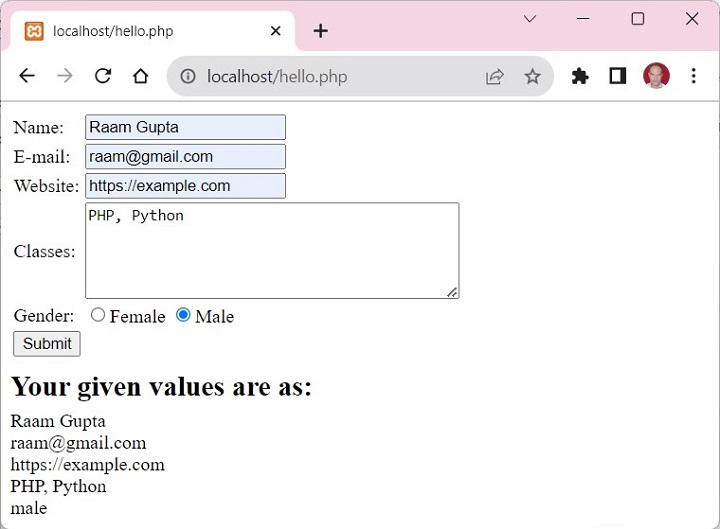Open the Extensions puzzle icon

pyautogui.click(x=580, y=76)
